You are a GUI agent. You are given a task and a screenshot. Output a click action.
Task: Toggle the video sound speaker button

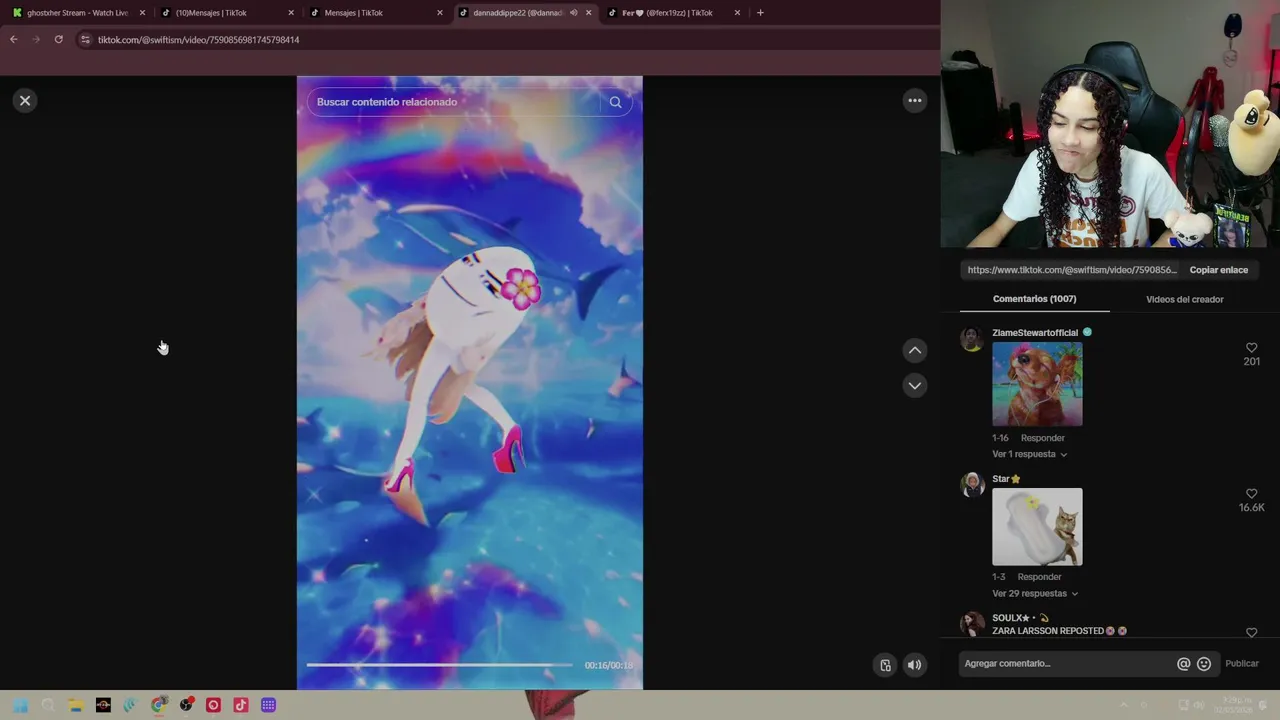[x=914, y=665]
